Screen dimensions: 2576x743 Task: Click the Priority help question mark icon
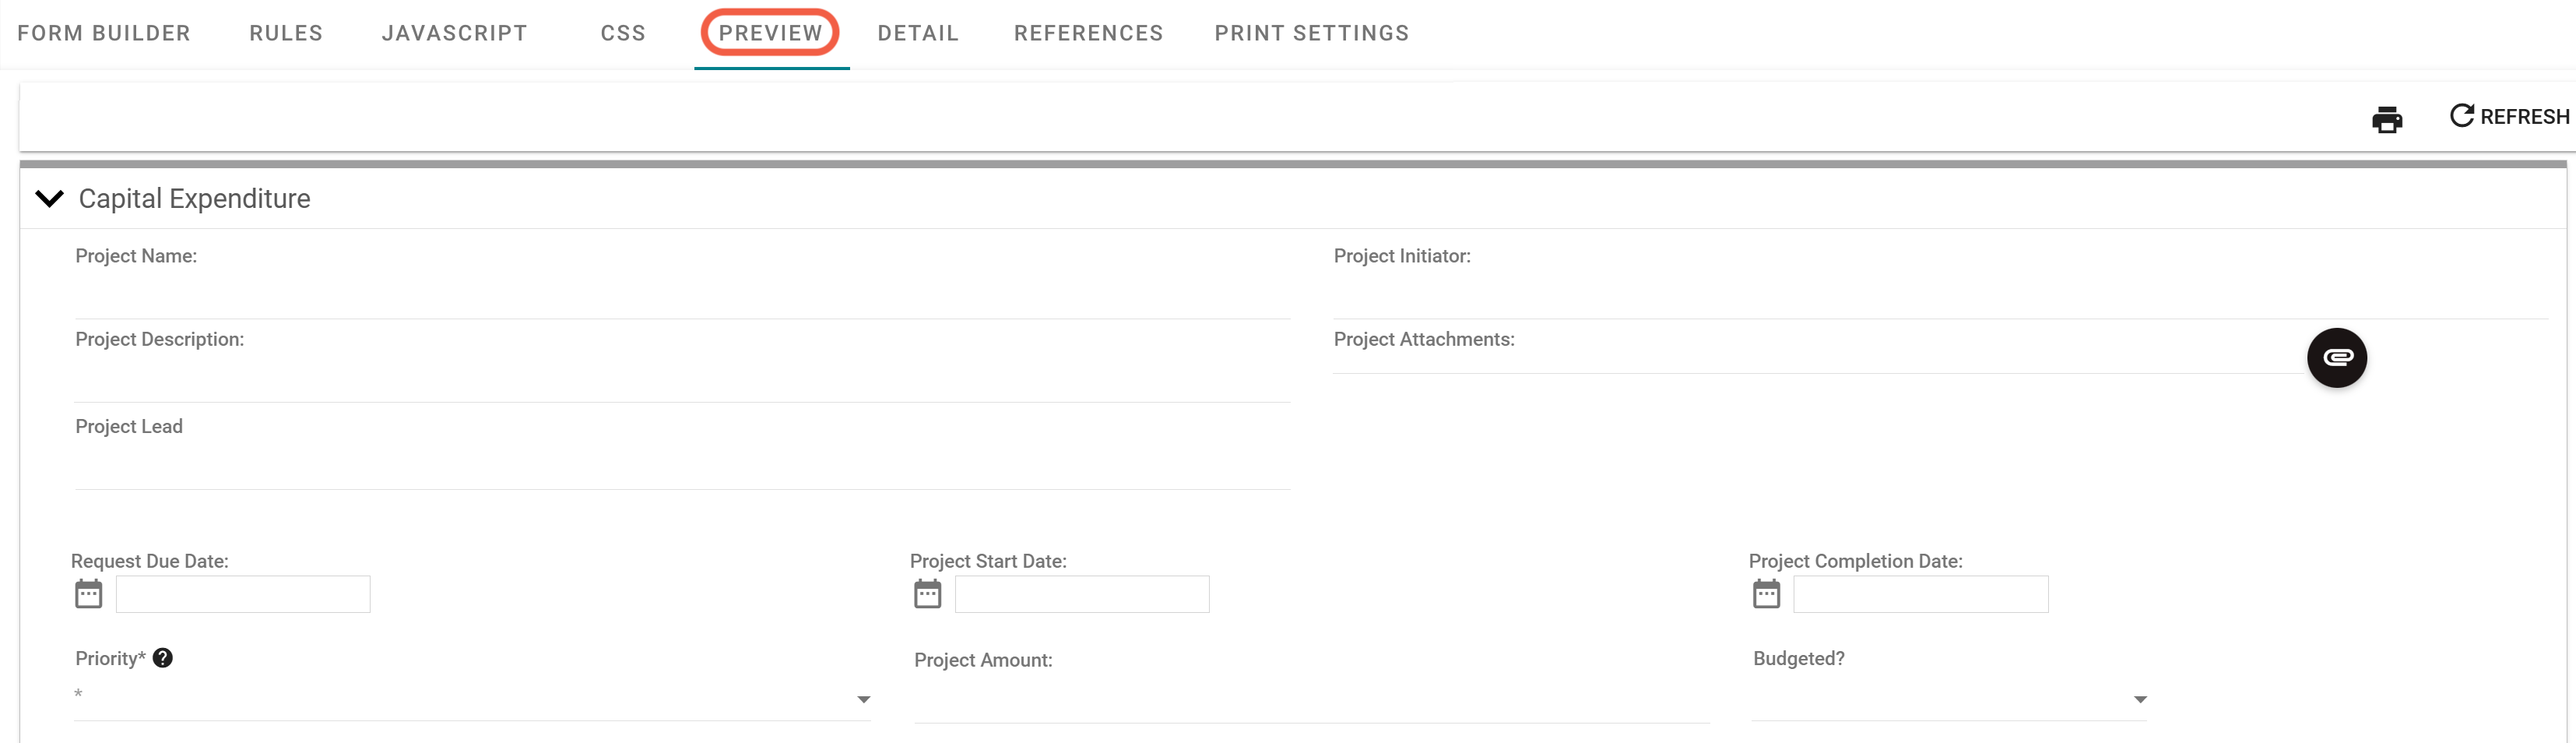point(164,658)
